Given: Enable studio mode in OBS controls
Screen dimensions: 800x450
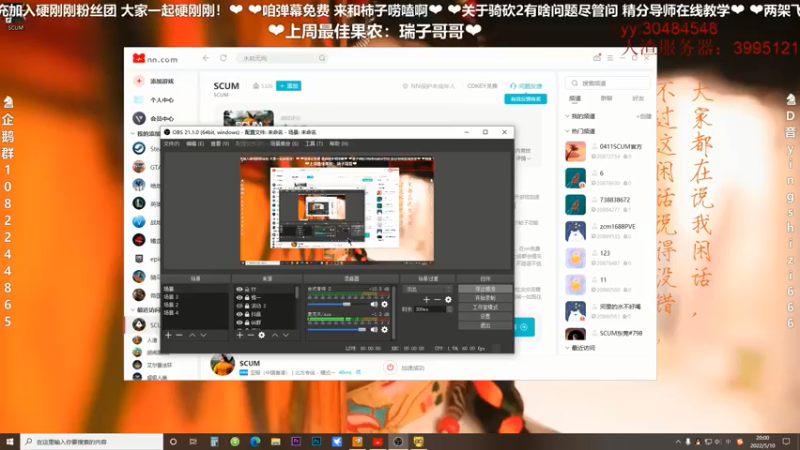Looking at the screenshot, I should 485,307.
